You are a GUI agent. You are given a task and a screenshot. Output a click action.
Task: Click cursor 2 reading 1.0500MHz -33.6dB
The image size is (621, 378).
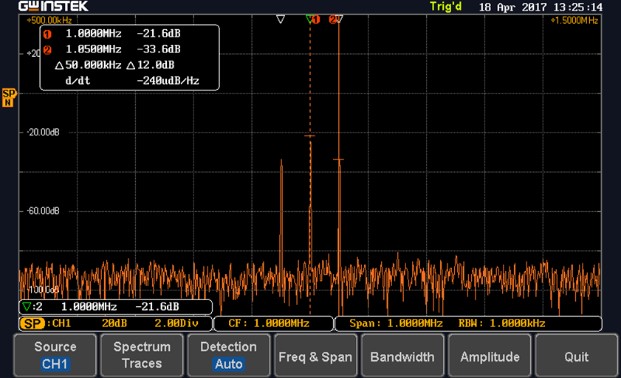coord(123,50)
